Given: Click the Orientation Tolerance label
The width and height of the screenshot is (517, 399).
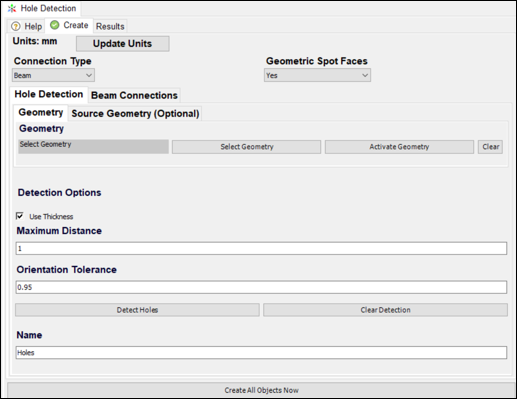Looking at the screenshot, I should [x=67, y=269].
